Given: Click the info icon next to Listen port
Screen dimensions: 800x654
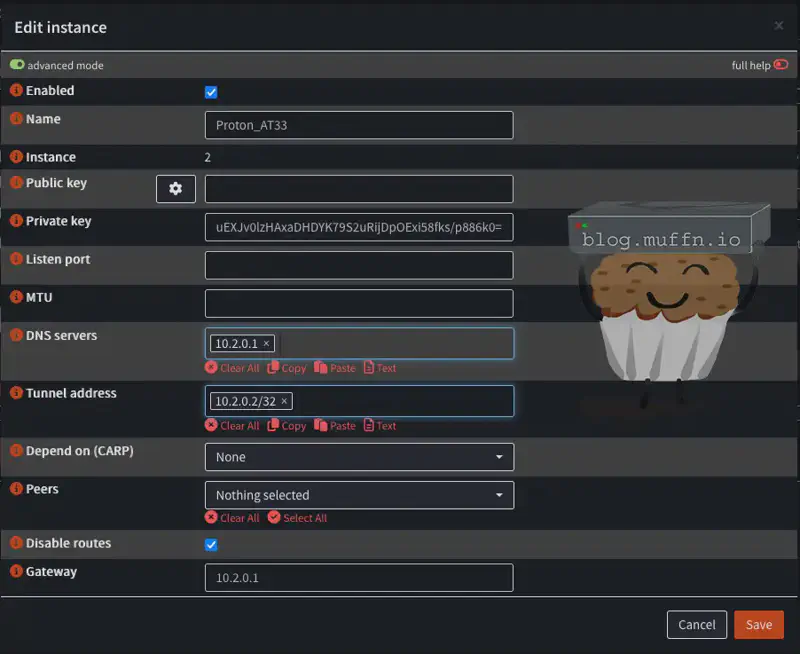Looking at the screenshot, I should click(16, 259).
